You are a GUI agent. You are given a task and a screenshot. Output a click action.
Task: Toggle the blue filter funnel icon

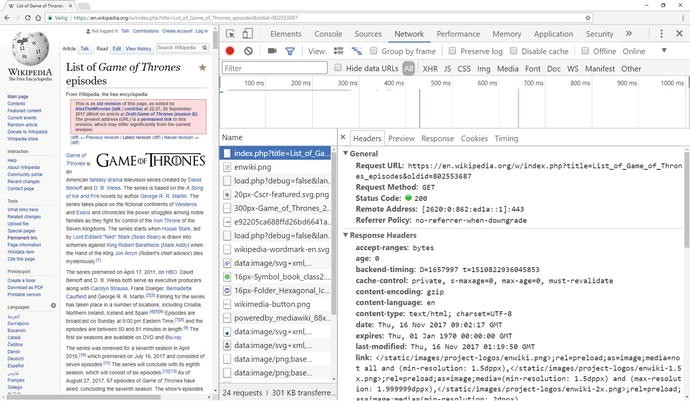pyautogui.click(x=290, y=52)
